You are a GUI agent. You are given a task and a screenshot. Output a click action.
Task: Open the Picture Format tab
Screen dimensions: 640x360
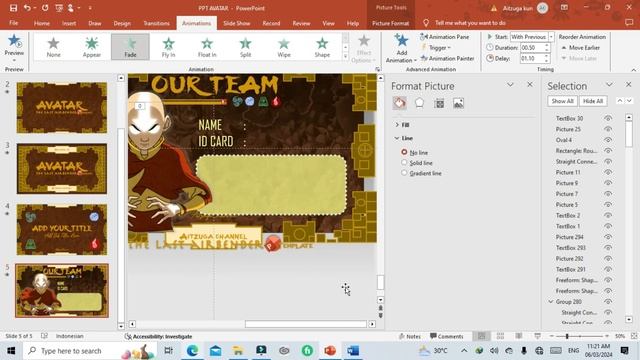[x=390, y=23]
